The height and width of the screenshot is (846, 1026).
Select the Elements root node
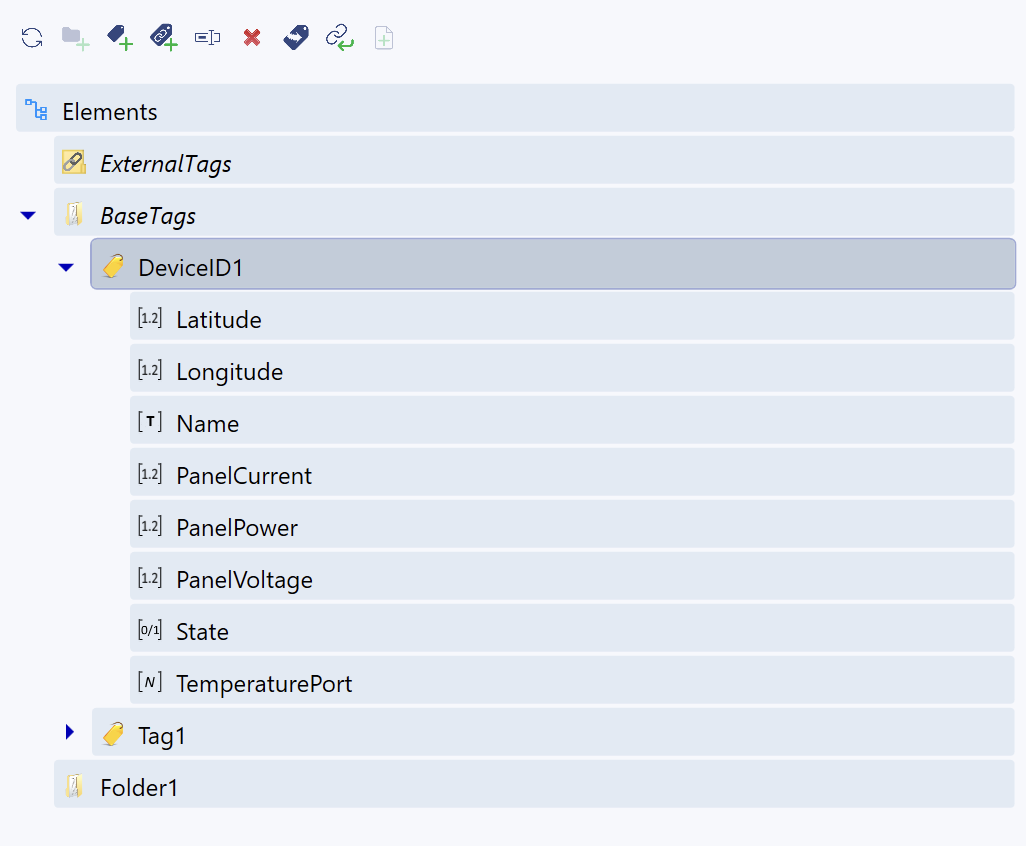point(110,111)
